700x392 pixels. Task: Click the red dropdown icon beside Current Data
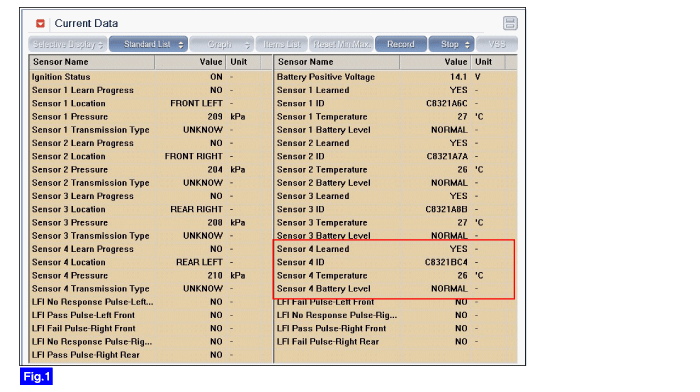pos(40,23)
